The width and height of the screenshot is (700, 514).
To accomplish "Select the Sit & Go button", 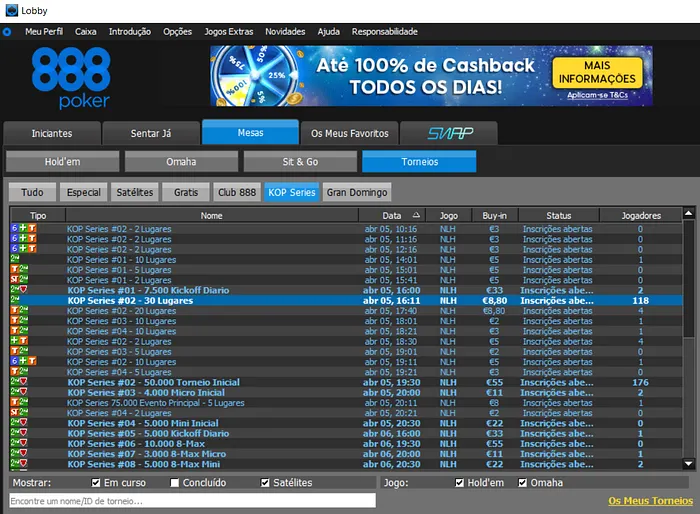I will pos(300,162).
